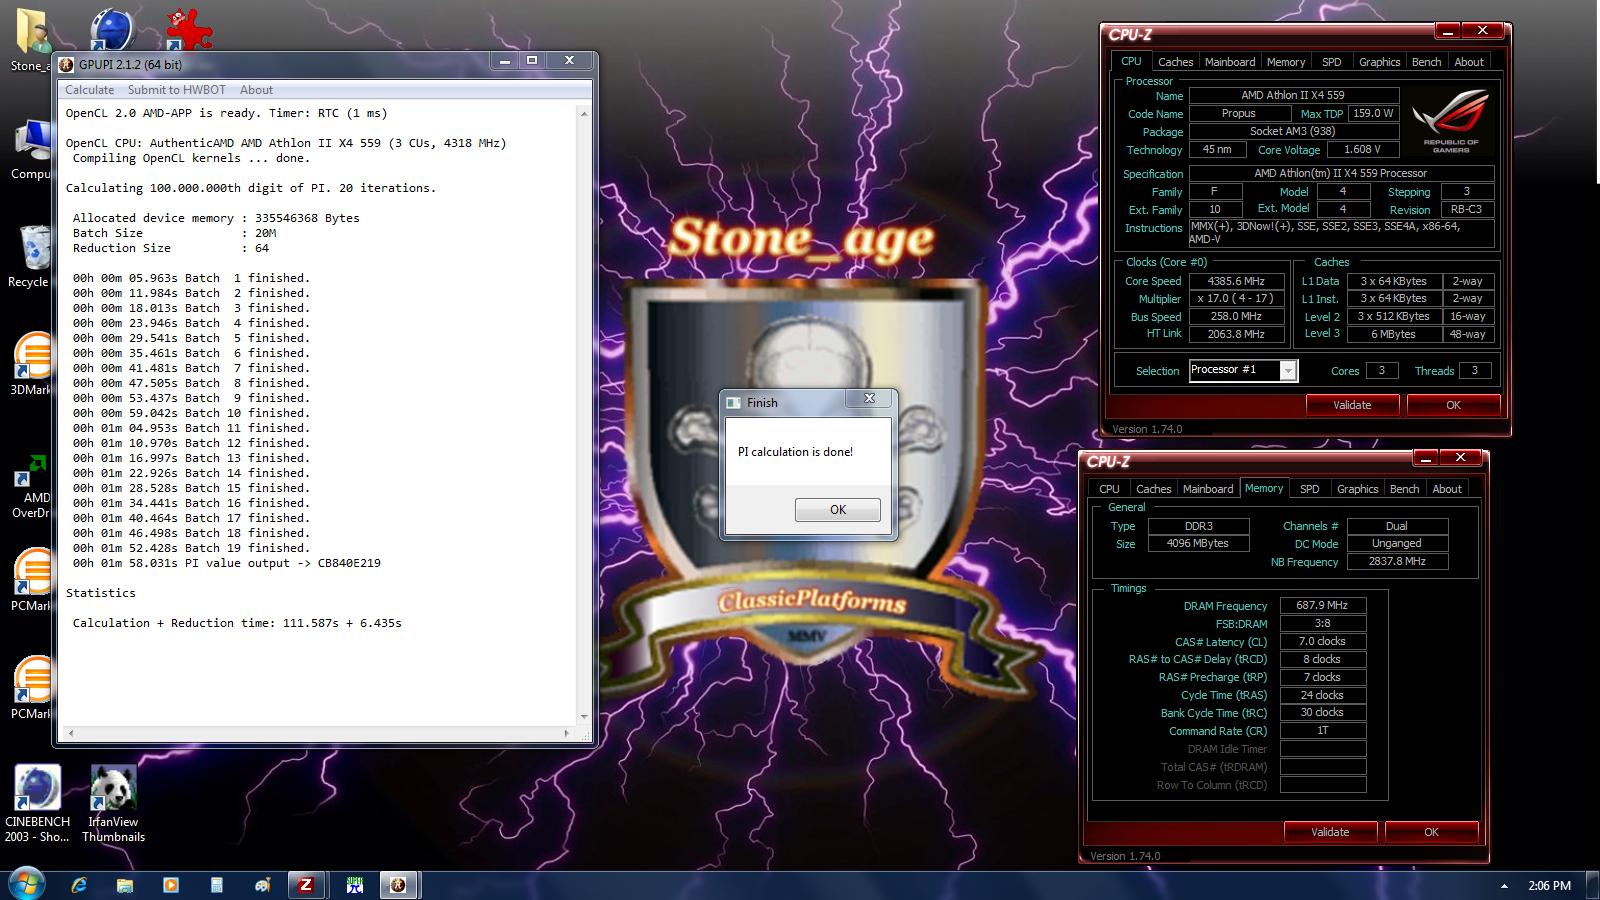This screenshot has height=900, width=1600.
Task: Click GPUPI horizontal scrollbar right arrow
Action: point(567,733)
